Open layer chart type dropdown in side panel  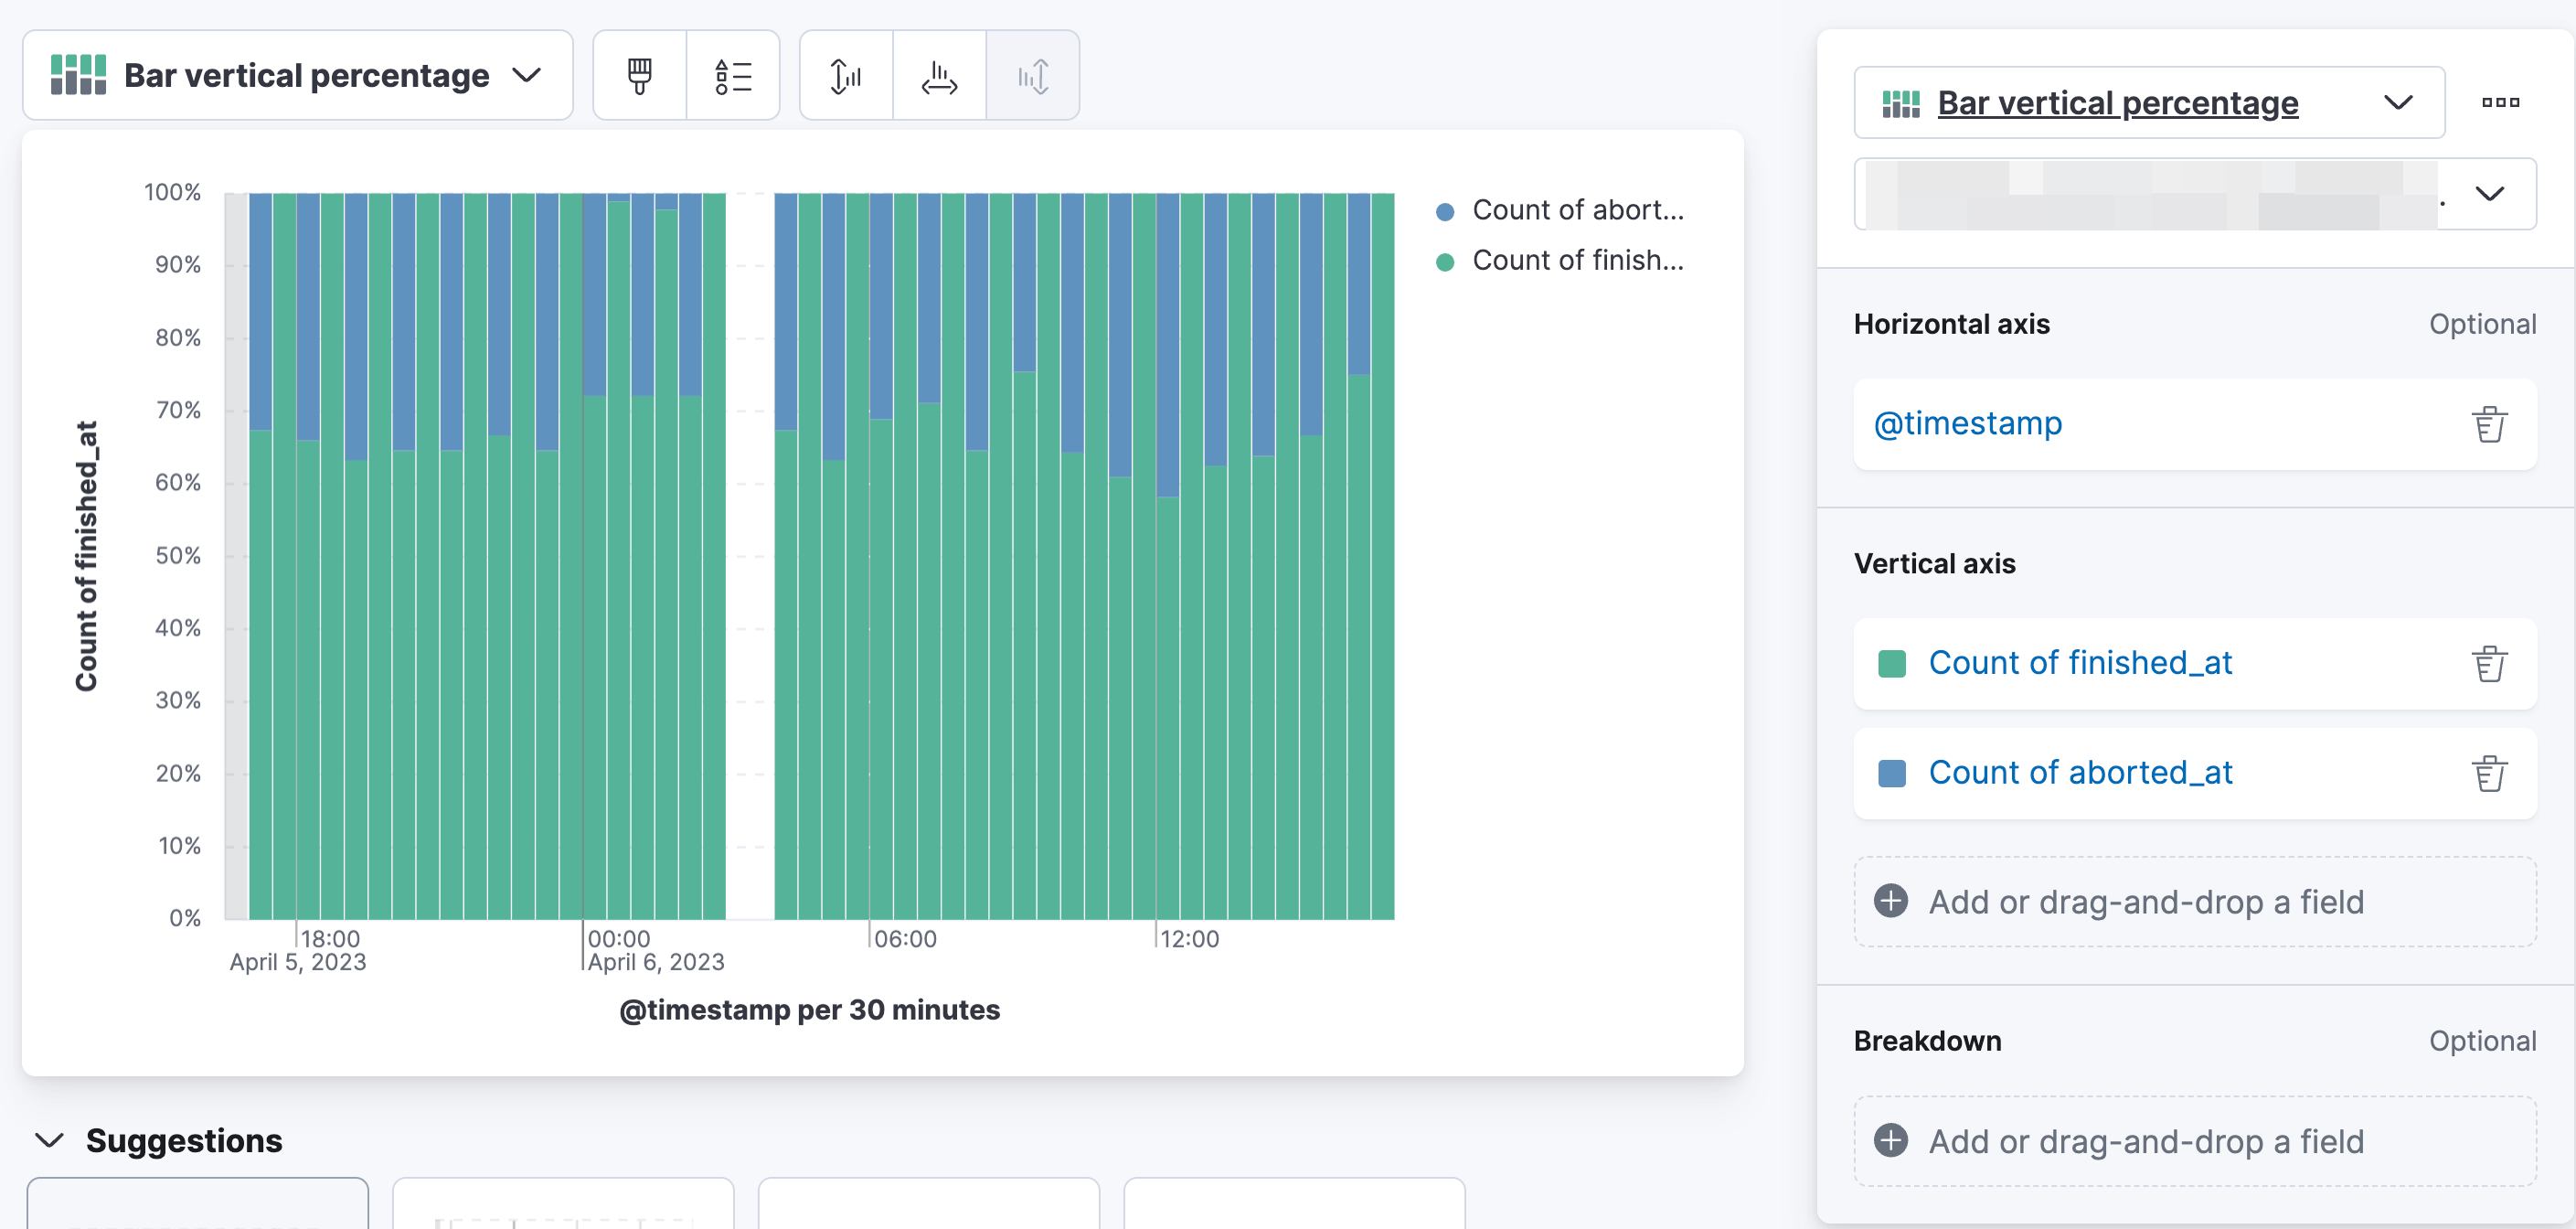tap(2148, 103)
